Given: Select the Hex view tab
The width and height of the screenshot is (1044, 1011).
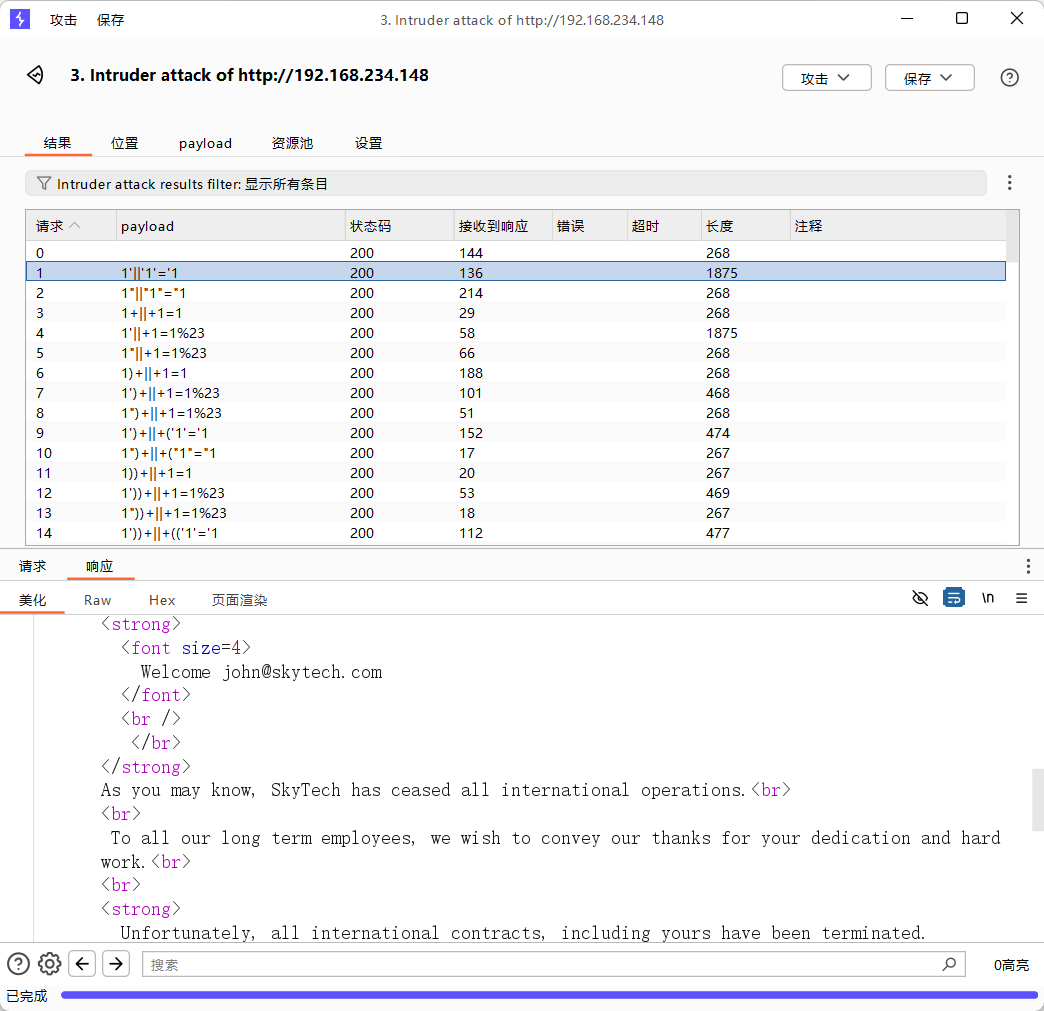Looking at the screenshot, I should click(x=162, y=599).
